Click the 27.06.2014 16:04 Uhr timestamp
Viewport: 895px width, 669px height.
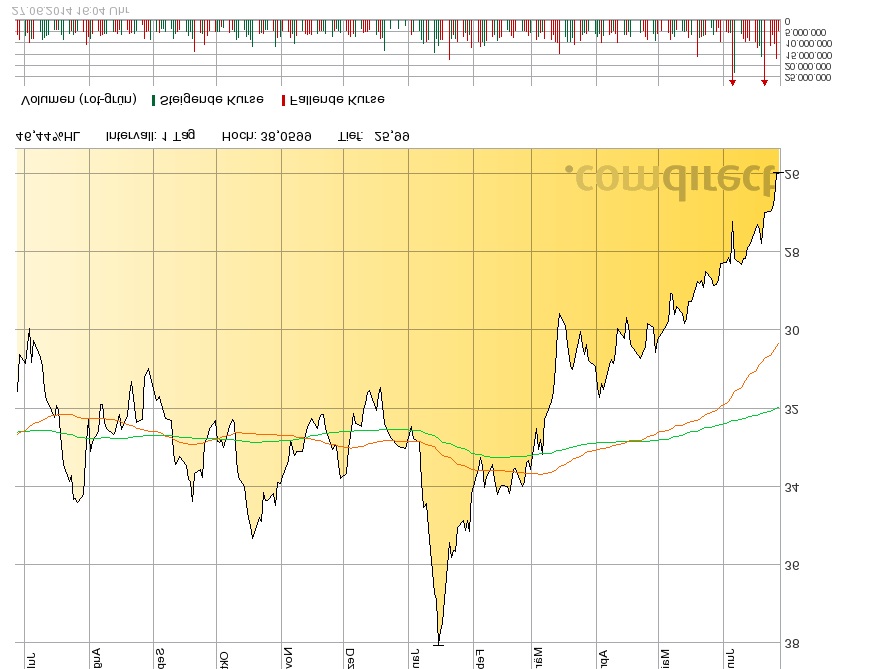(70, 8)
